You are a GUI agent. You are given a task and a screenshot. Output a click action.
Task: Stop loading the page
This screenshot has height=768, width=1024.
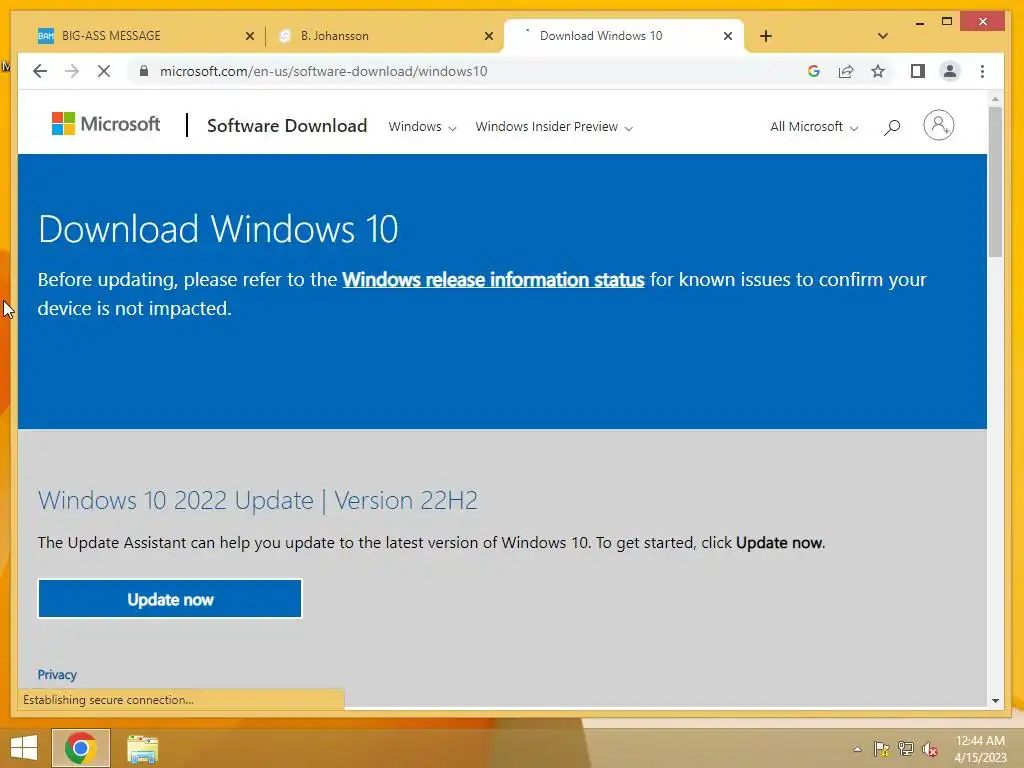tap(104, 71)
